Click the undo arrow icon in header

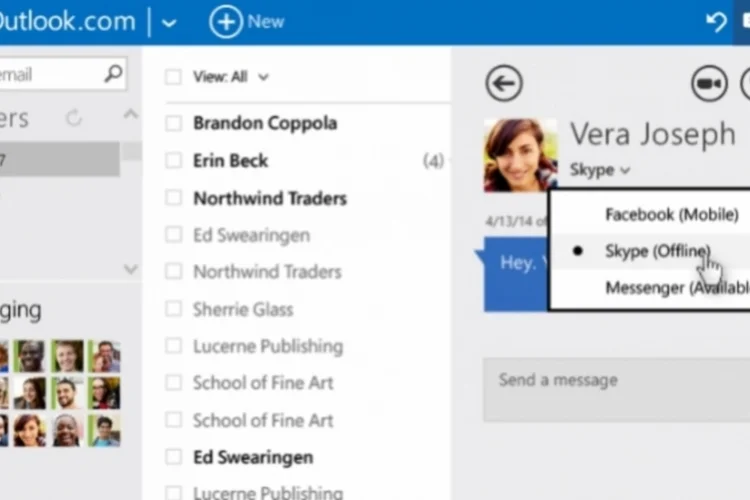(716, 22)
